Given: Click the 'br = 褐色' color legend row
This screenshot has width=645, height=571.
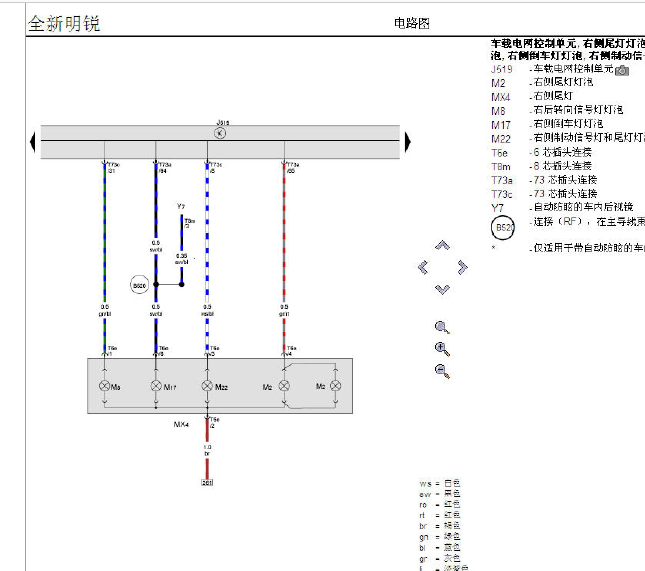Looking at the screenshot, I should [x=440, y=526].
